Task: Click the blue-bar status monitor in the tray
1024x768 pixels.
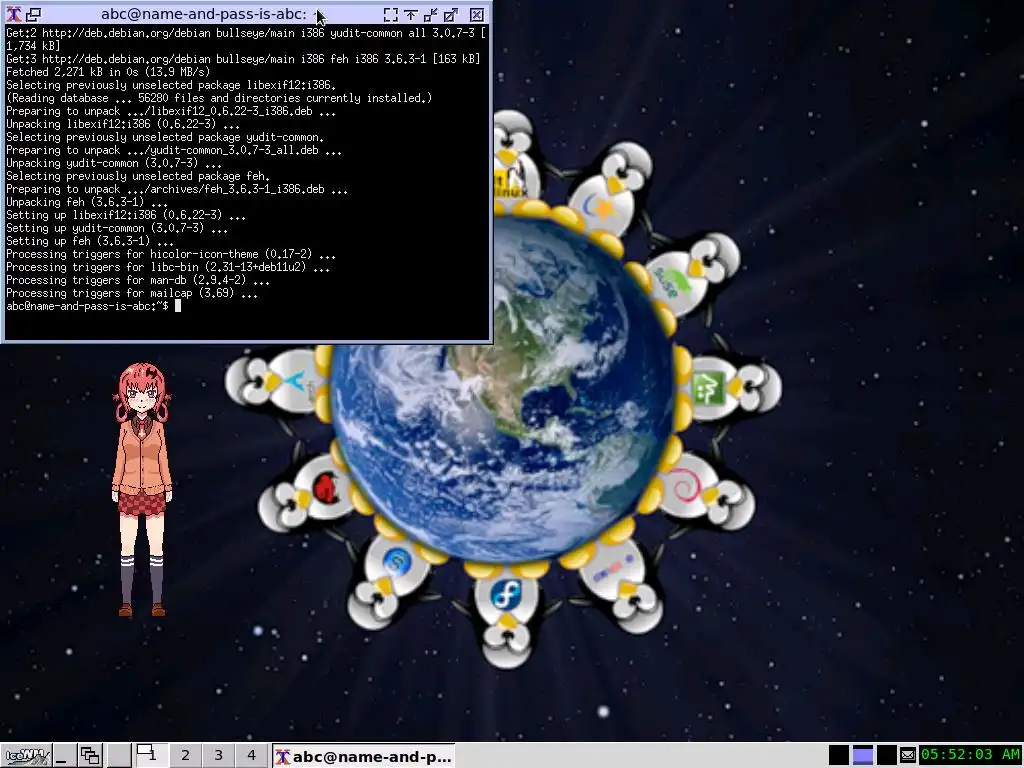Action: coord(863,755)
